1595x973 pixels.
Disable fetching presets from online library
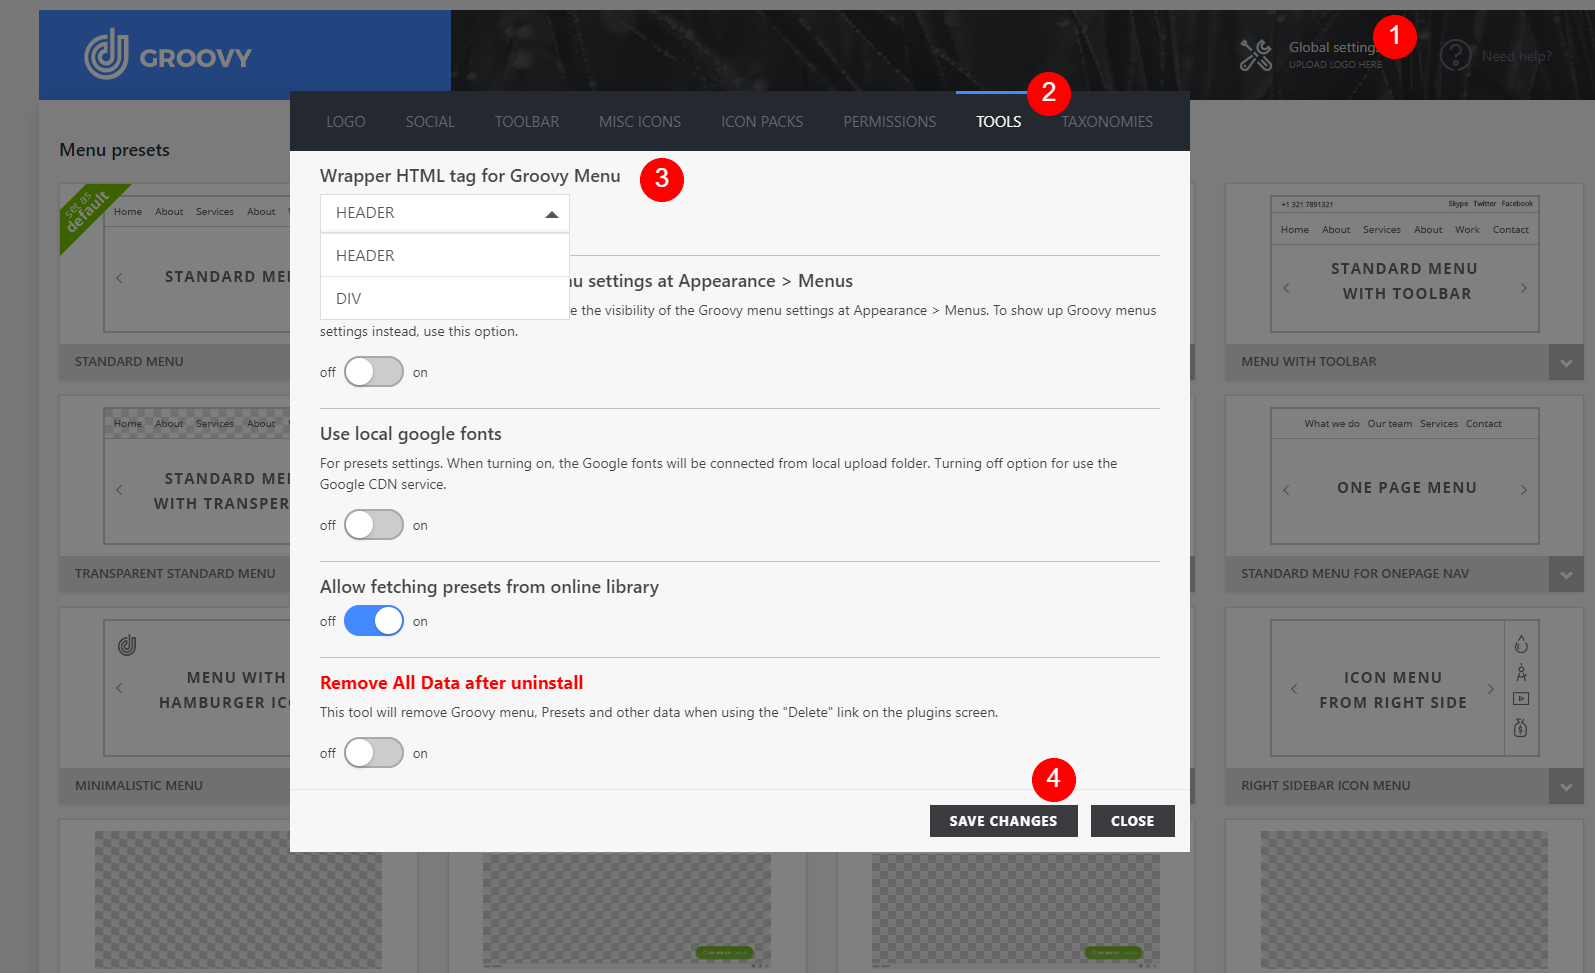(374, 621)
